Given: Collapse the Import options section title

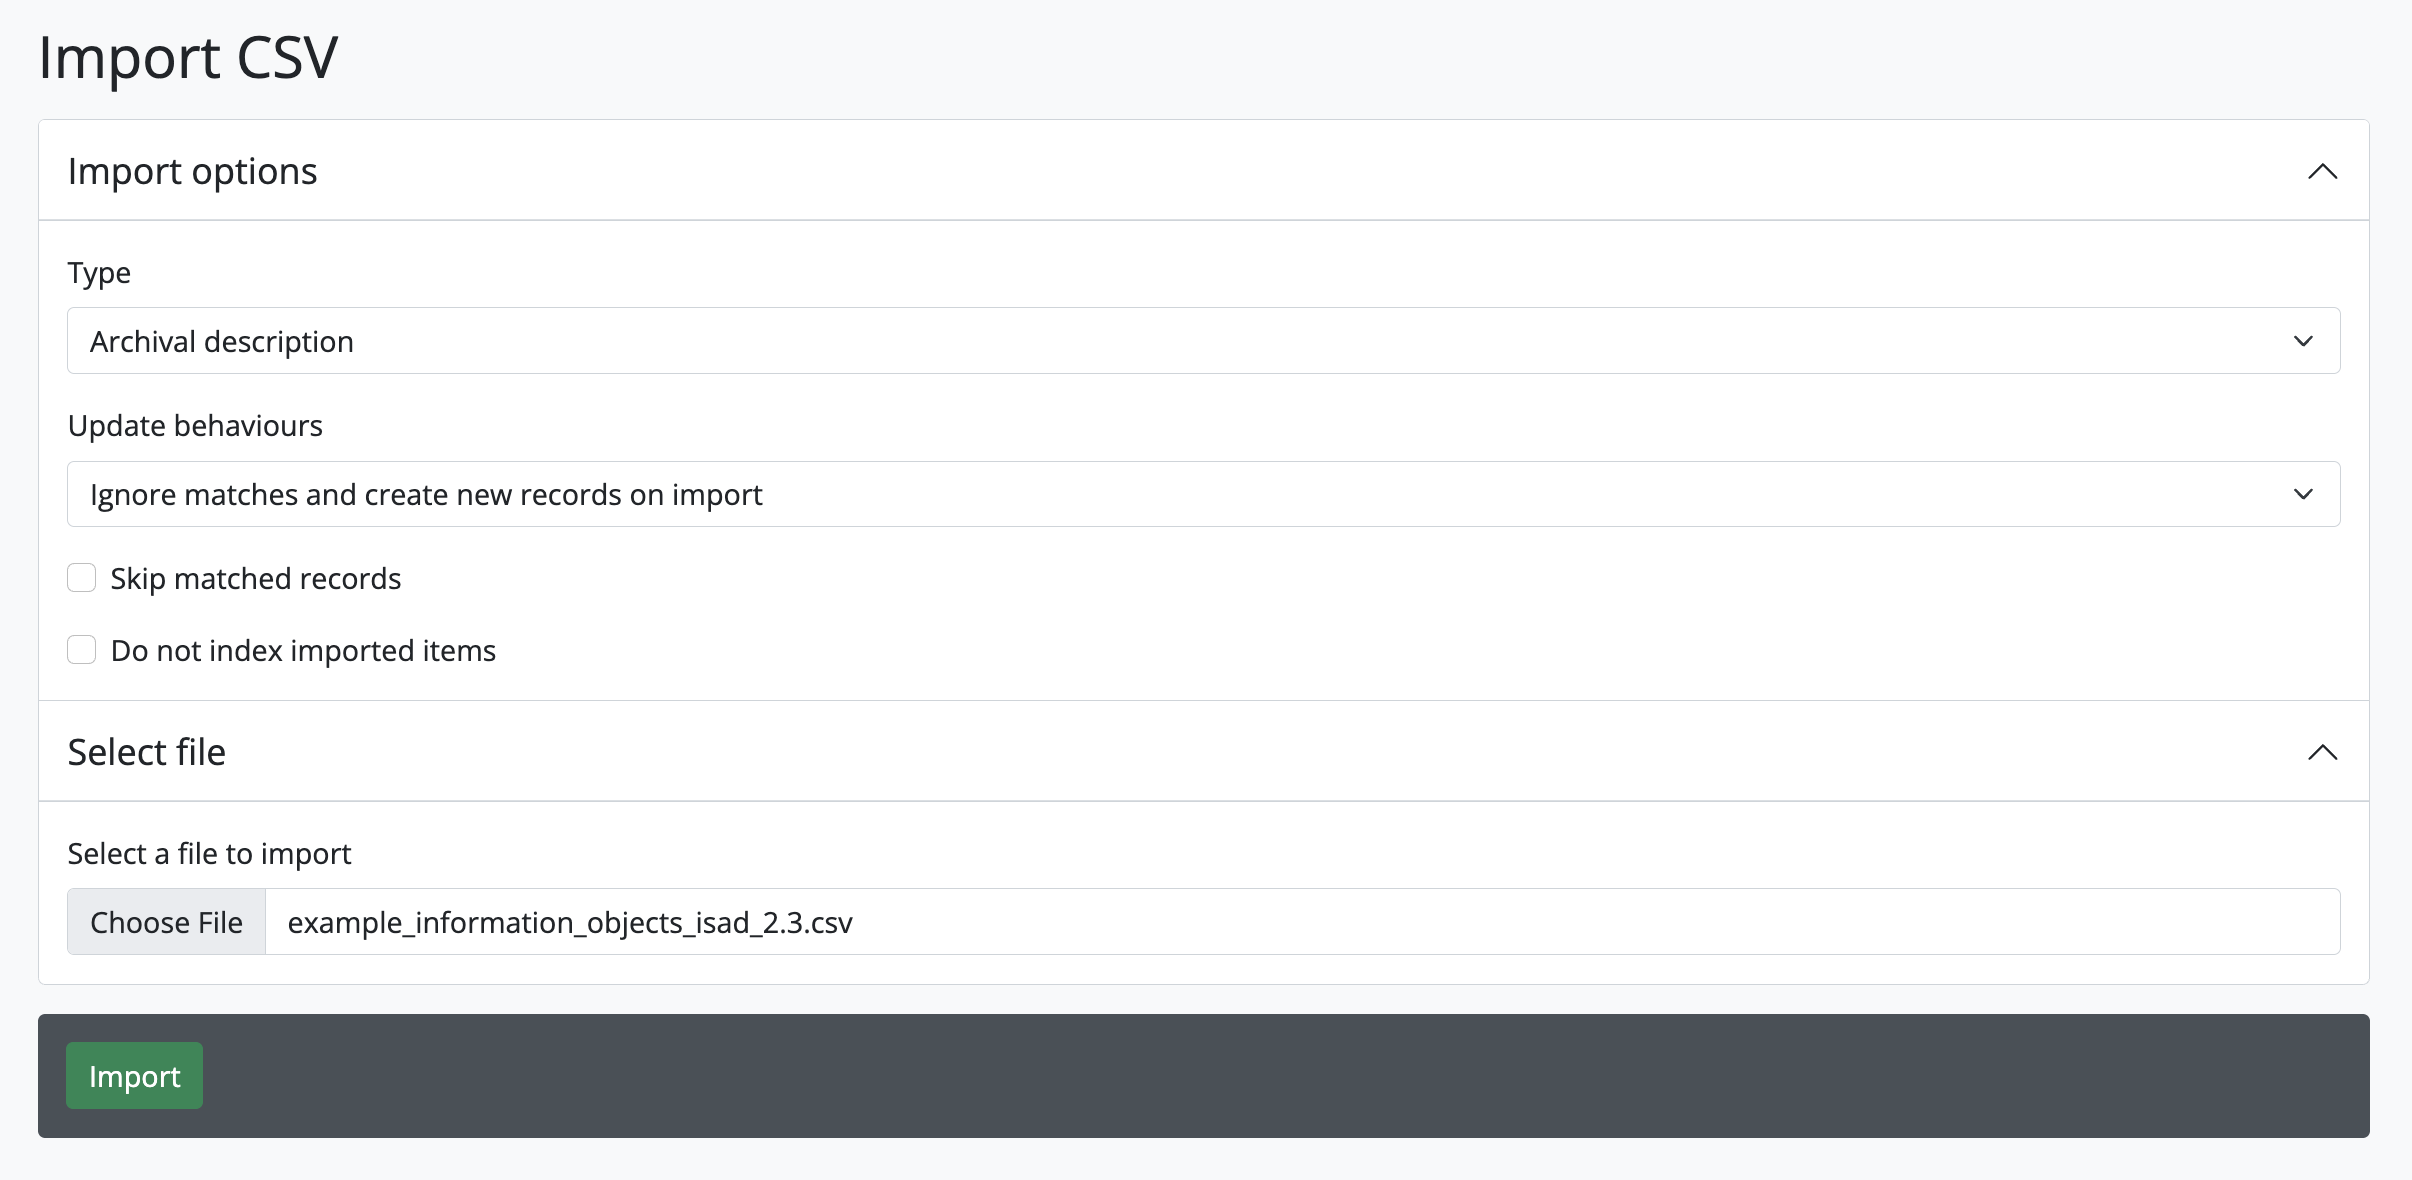Looking at the screenshot, I should click(193, 172).
